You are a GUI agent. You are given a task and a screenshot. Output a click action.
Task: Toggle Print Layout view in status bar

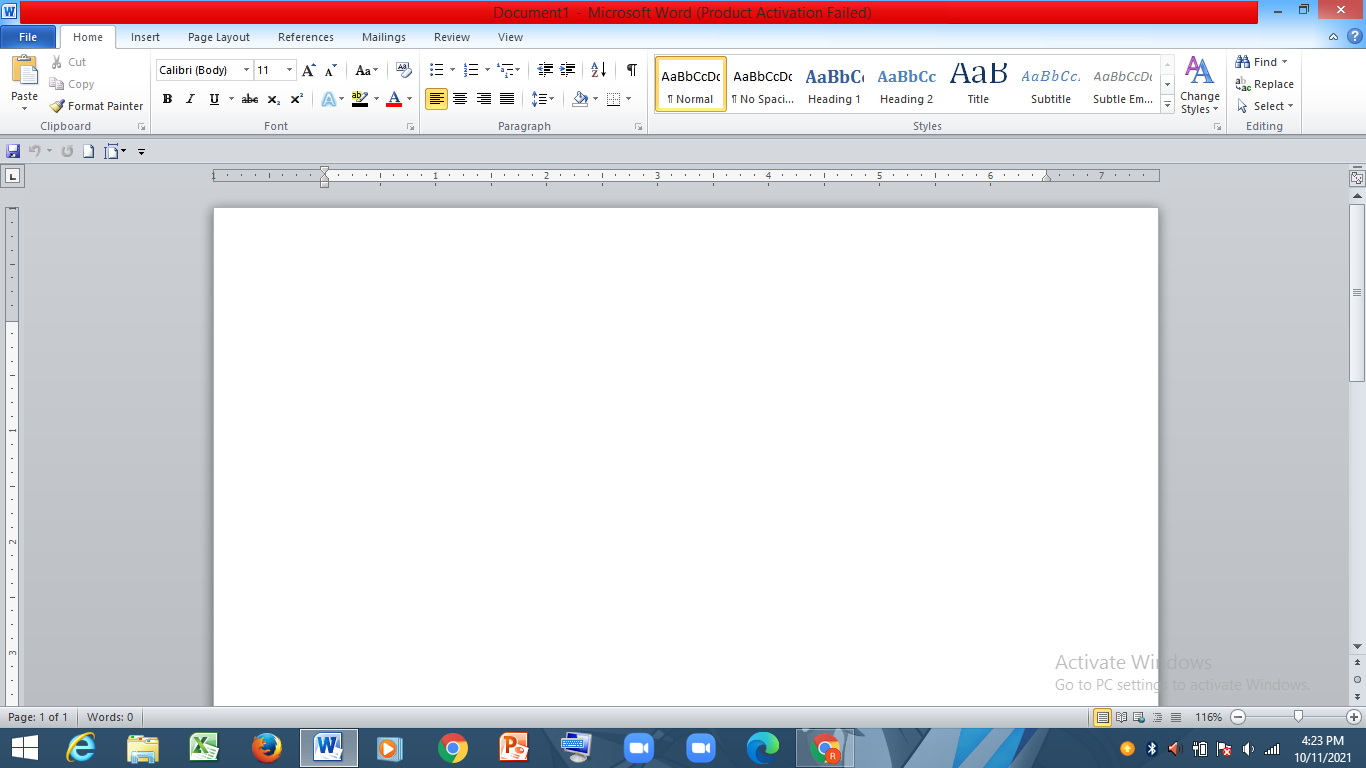point(1102,717)
